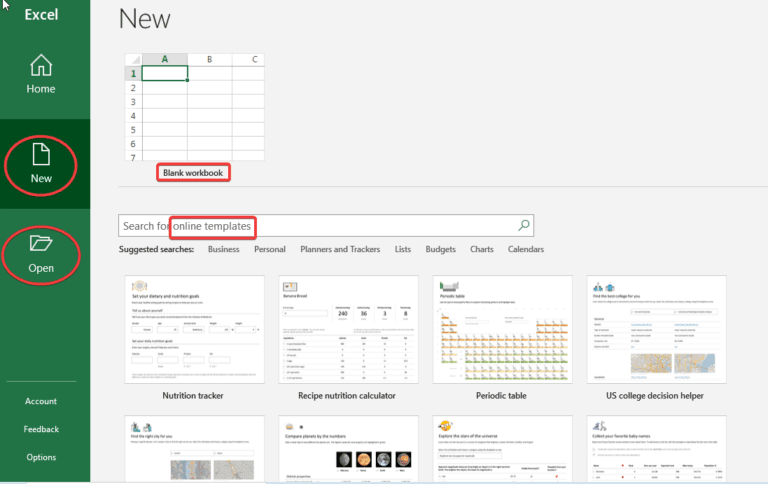
Task: Open the Nutrition tracker template thumbnail
Action: 194,329
